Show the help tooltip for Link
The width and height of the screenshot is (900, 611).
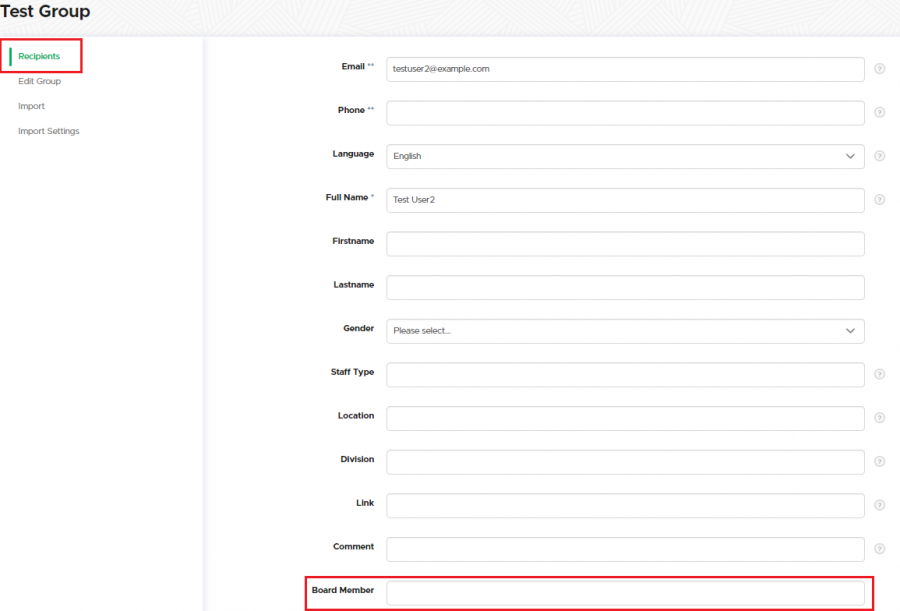click(880, 505)
